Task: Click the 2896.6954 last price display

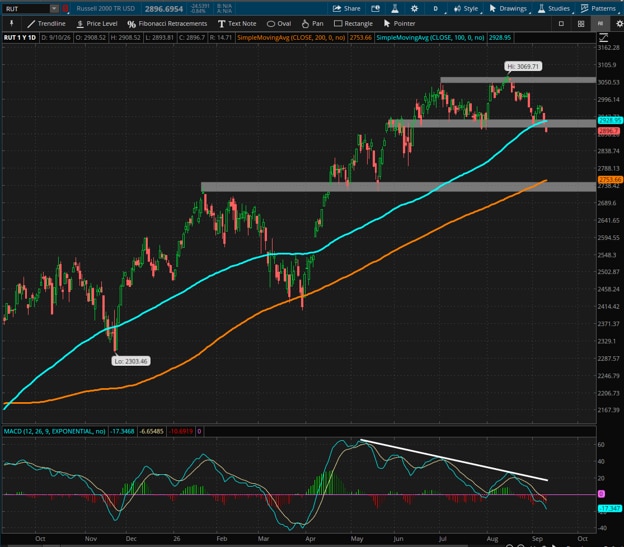Action: pos(164,9)
